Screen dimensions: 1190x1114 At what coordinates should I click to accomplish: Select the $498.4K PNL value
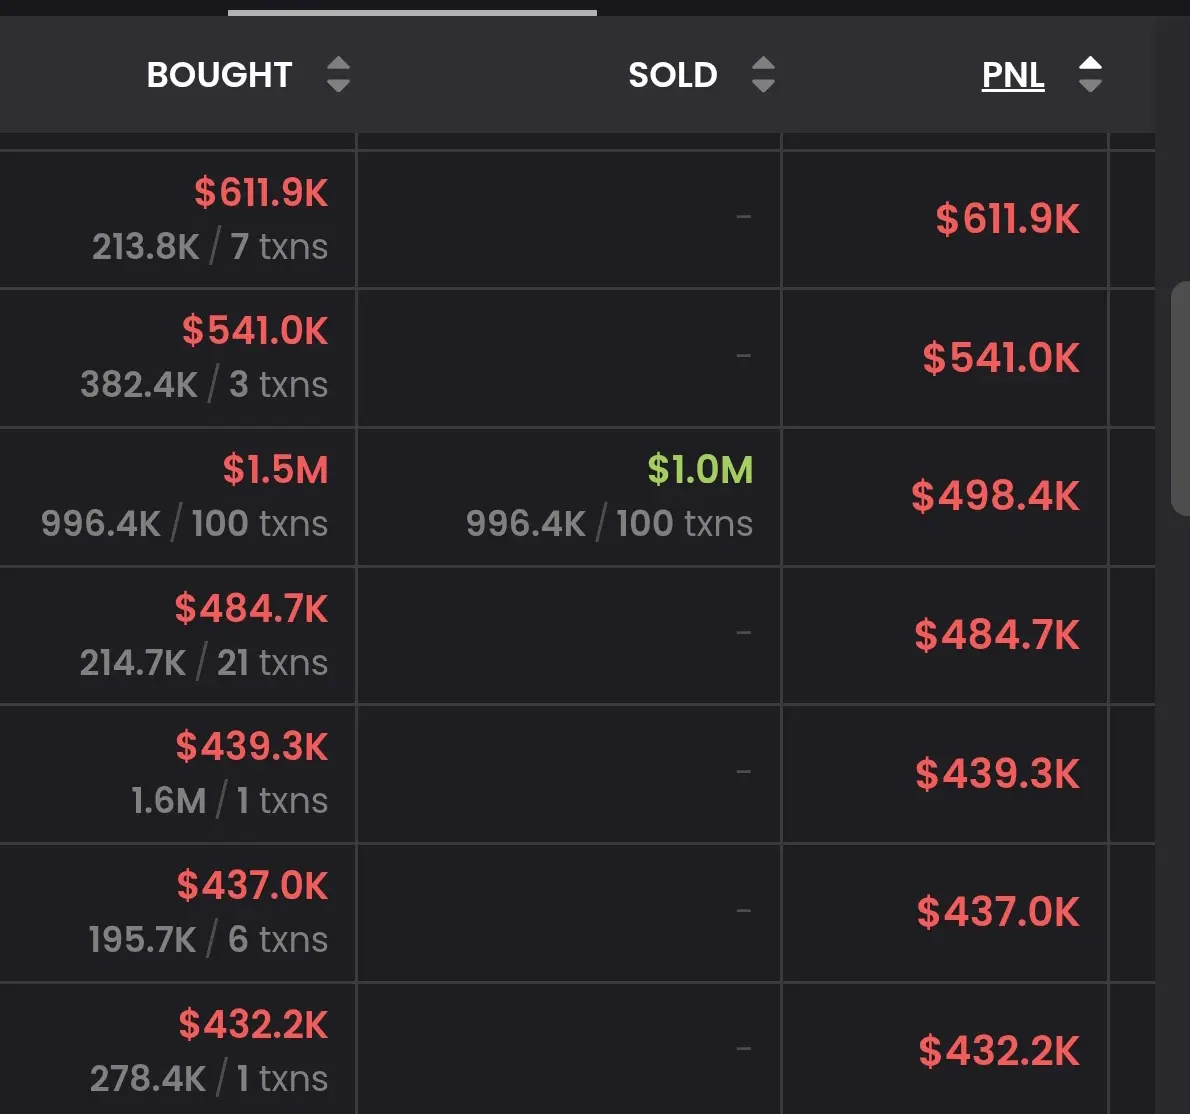995,496
